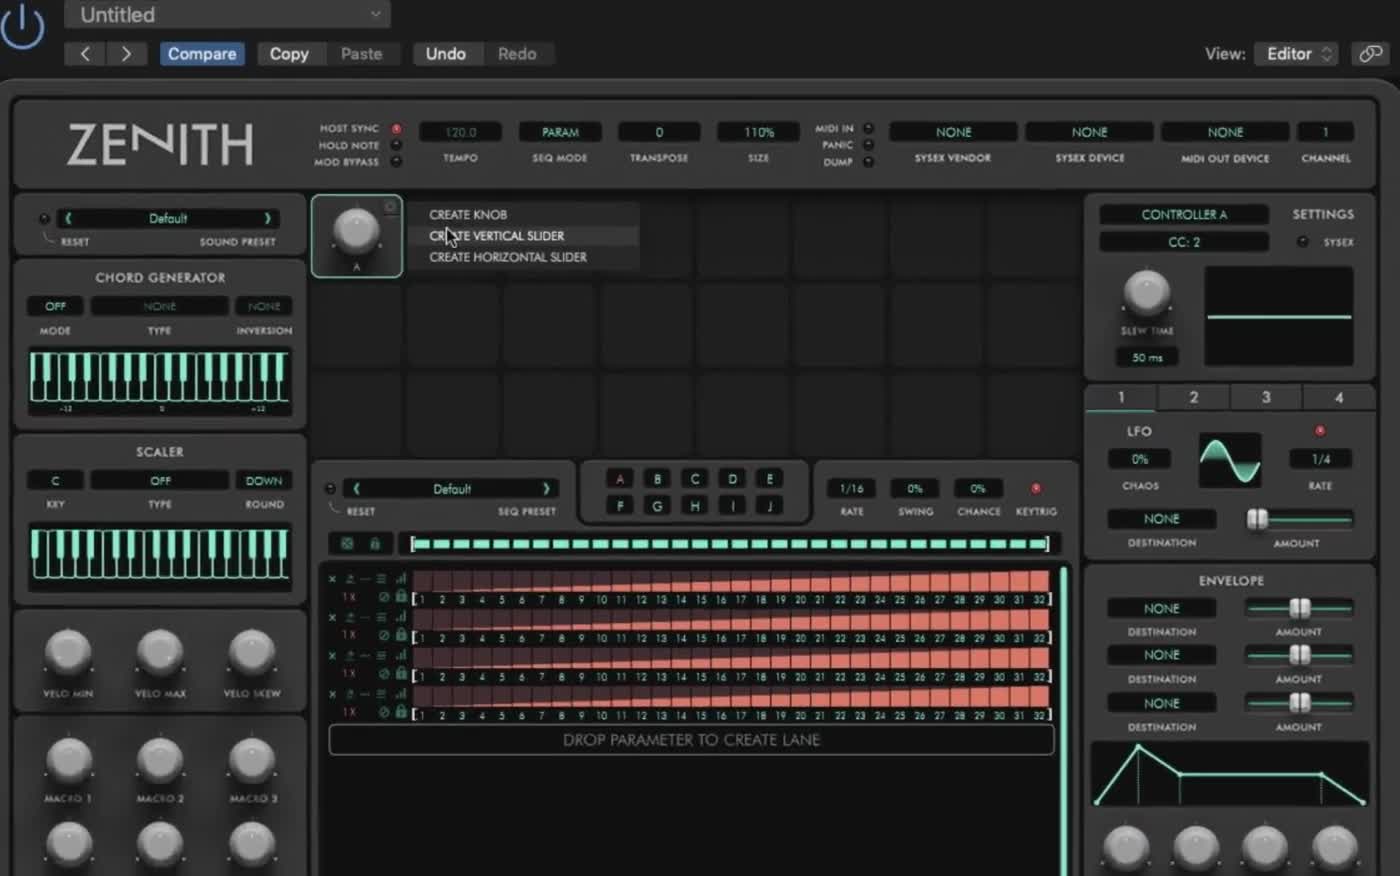This screenshot has height=876, width=1400.
Task: Click the Velo Min knob
Action: [68, 653]
